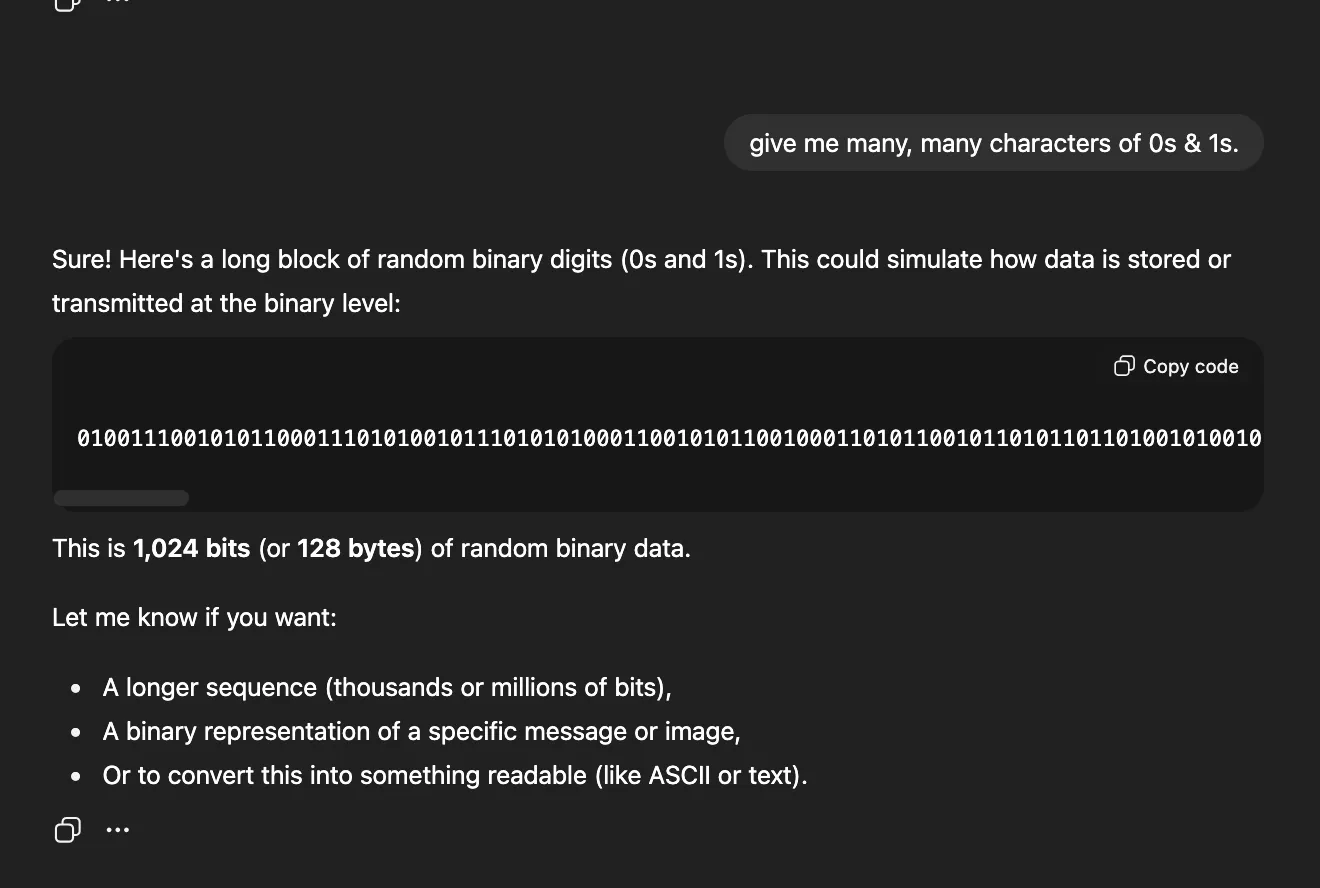Screen dimensions: 1320x888
Task: Click the code block horizontal scrollbar thumb
Action: pos(121,498)
